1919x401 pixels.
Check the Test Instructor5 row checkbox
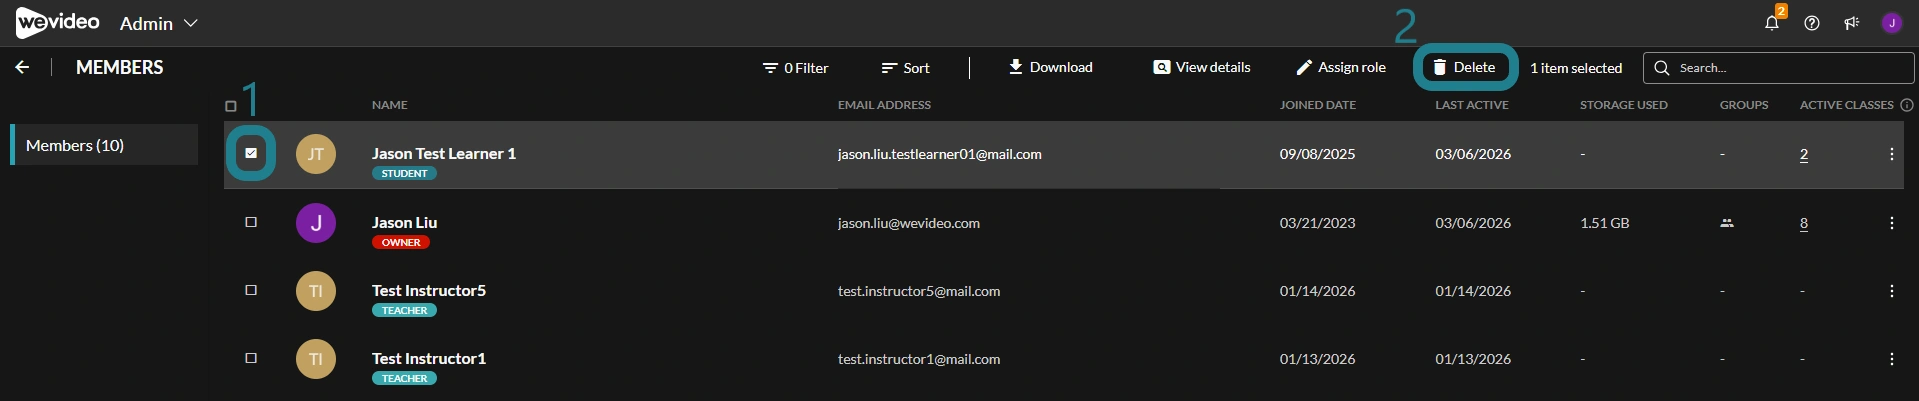[x=251, y=290]
